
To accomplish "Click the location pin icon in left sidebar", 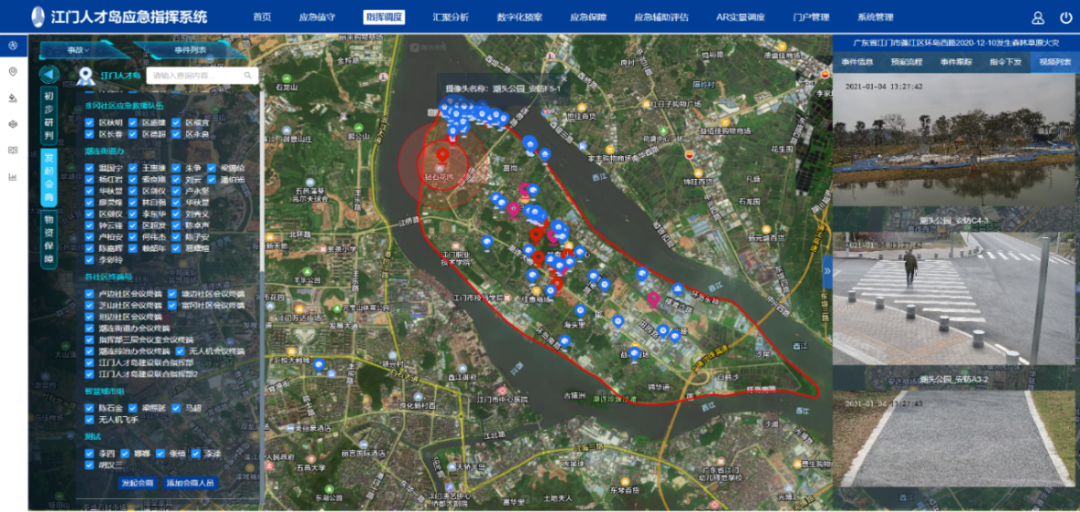I will (x=13, y=72).
